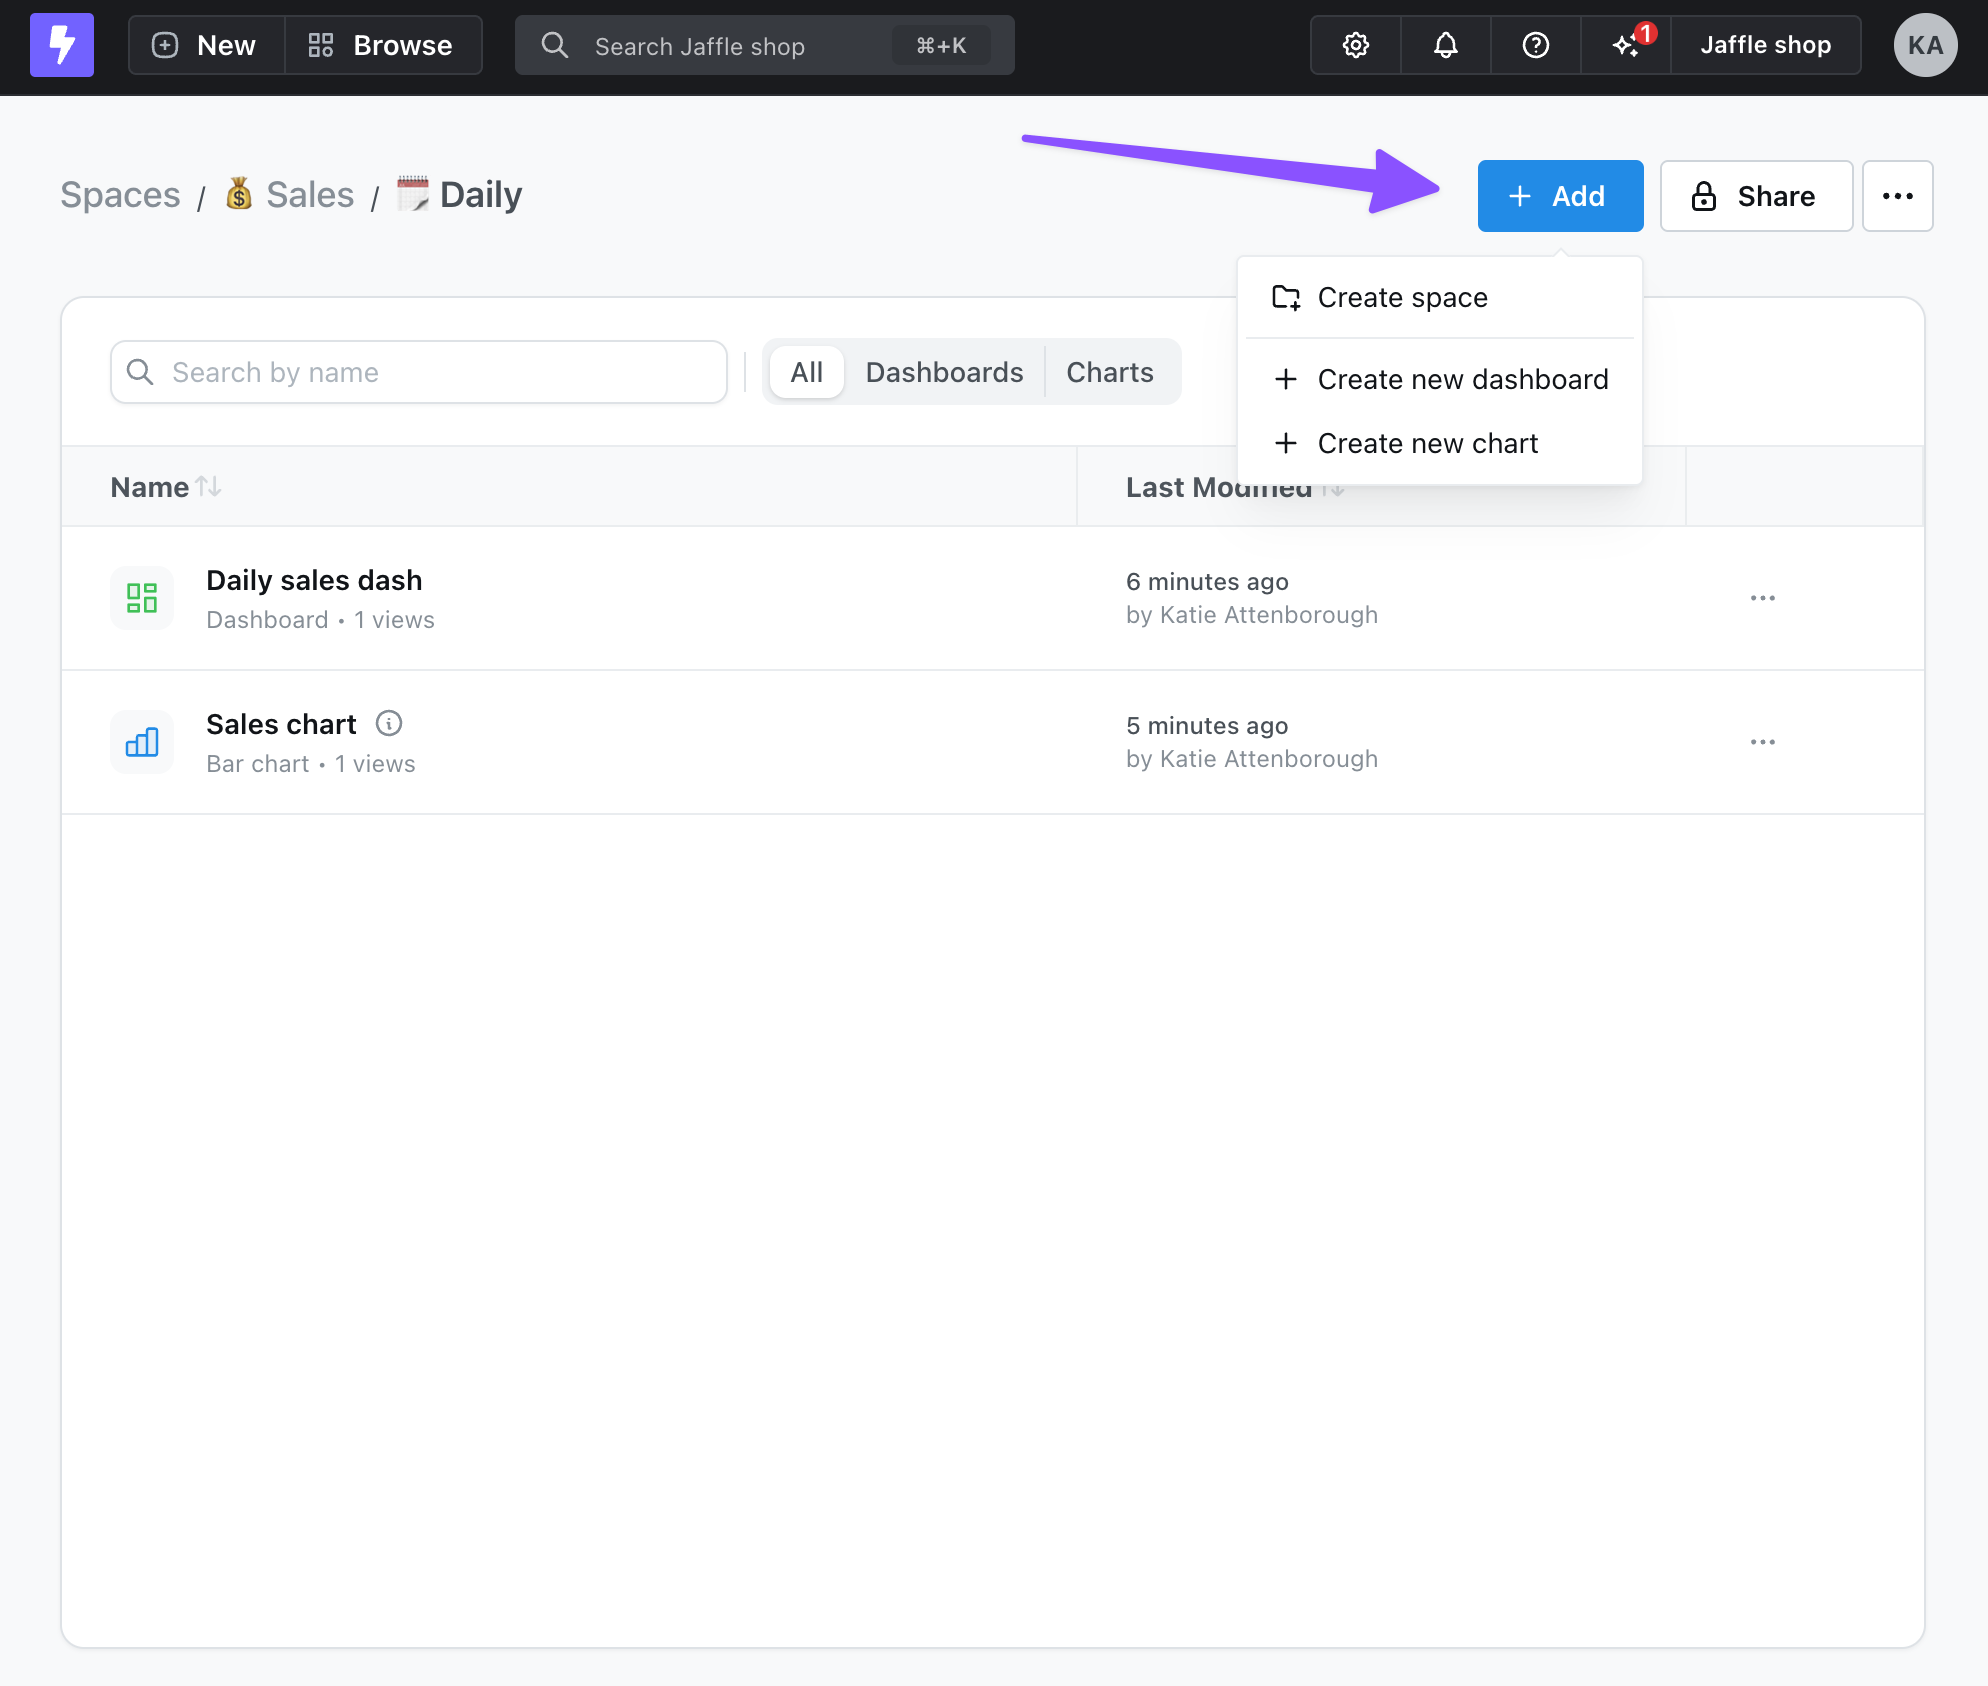This screenshot has width=1988, height=1686.
Task: Select the All filter segment
Action: point(806,372)
